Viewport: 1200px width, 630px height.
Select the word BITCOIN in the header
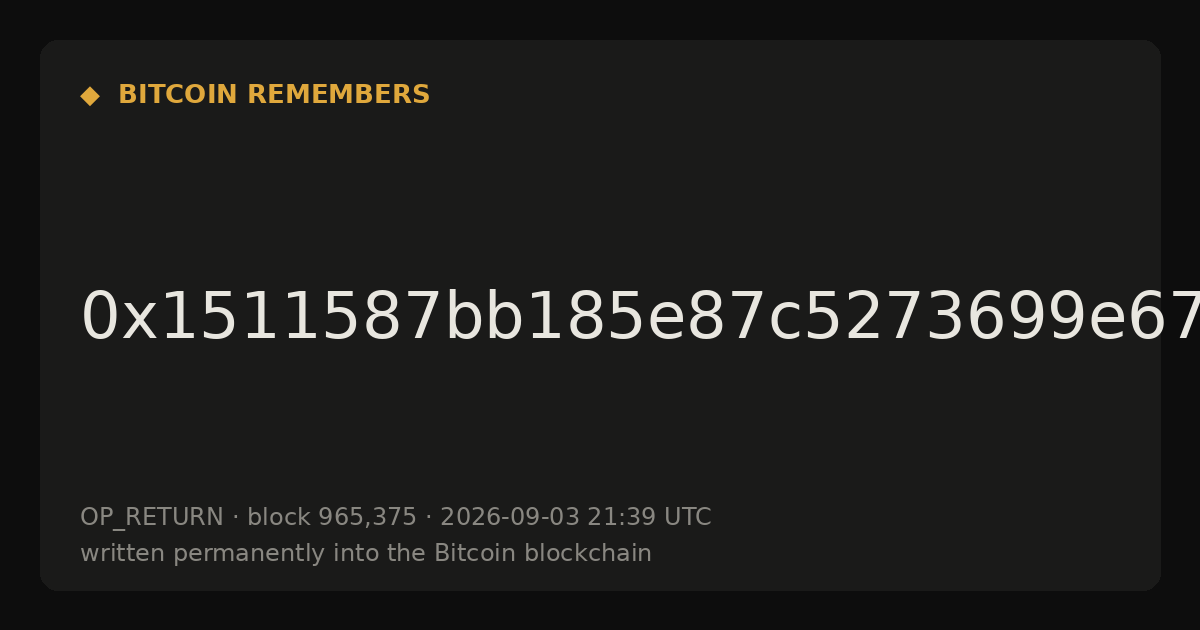tap(178, 95)
